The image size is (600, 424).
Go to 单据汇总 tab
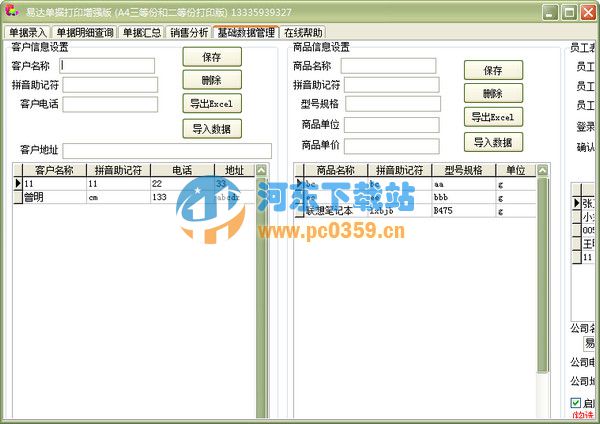click(x=142, y=33)
